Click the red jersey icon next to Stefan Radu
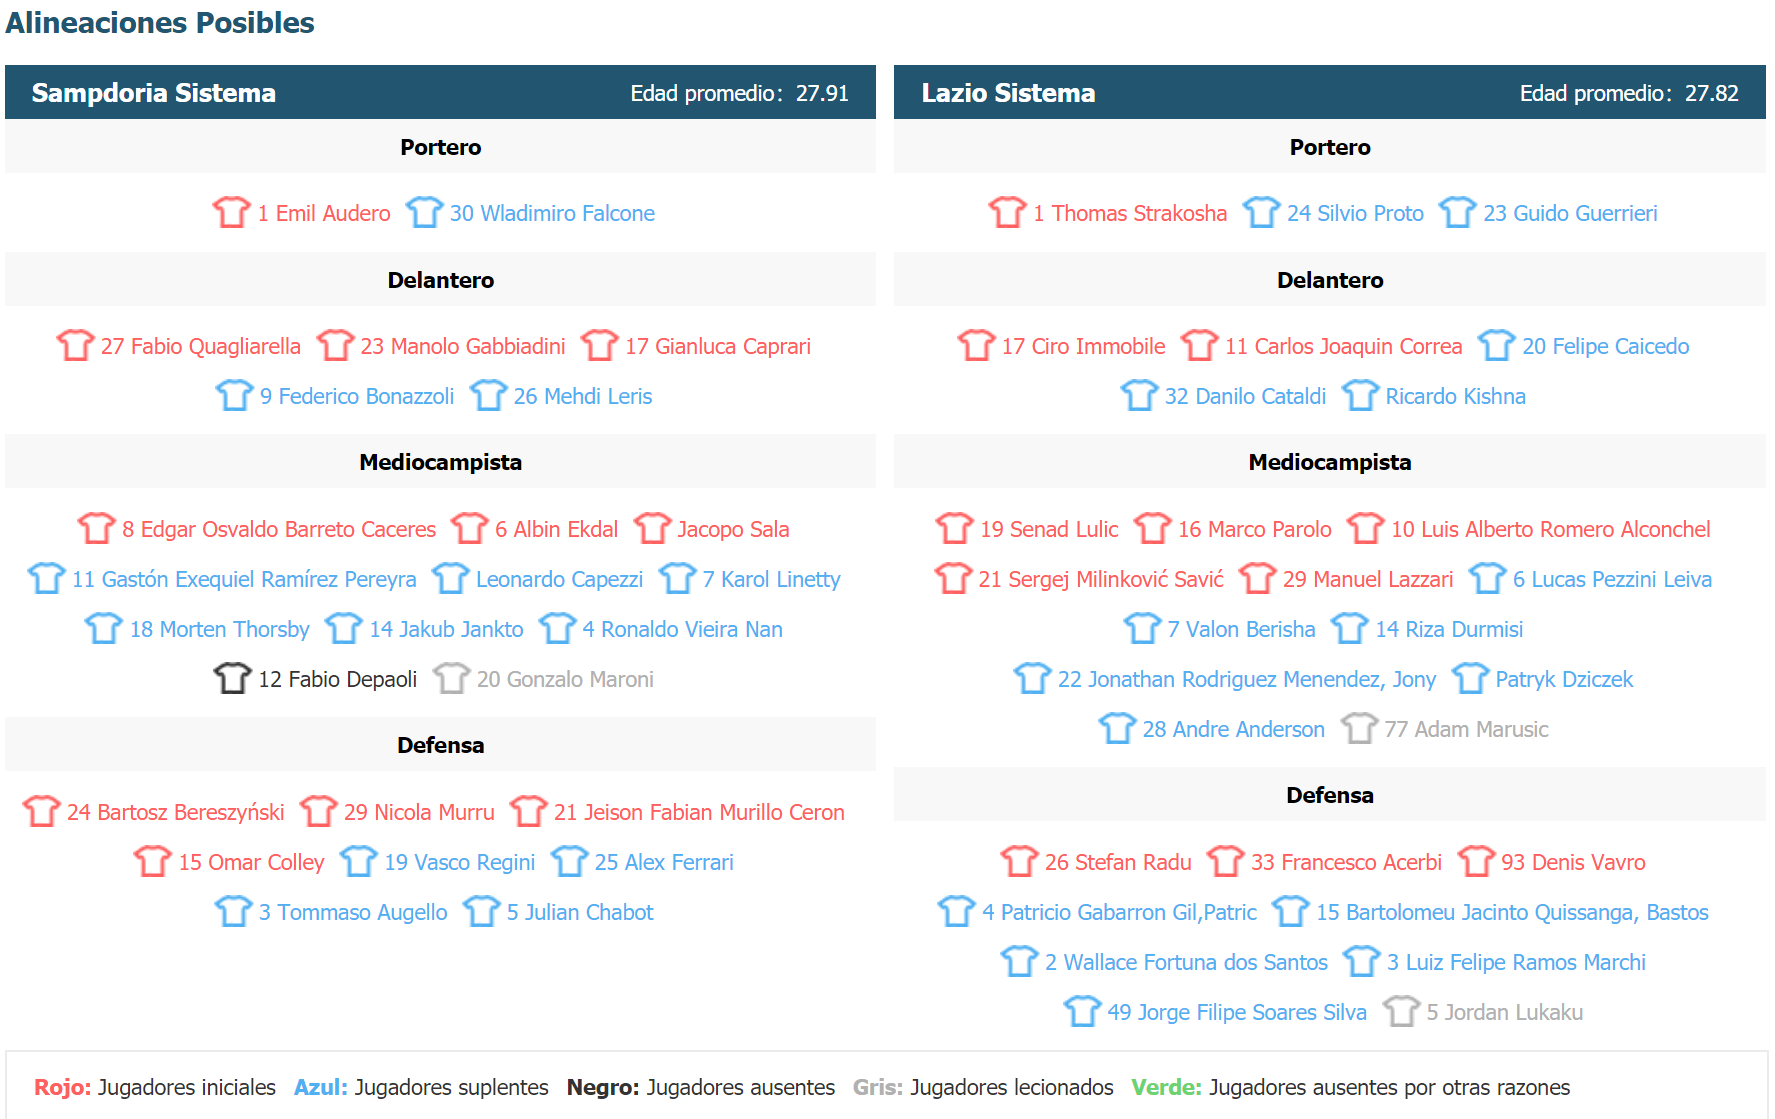The height and width of the screenshot is (1119, 1775). (1019, 861)
